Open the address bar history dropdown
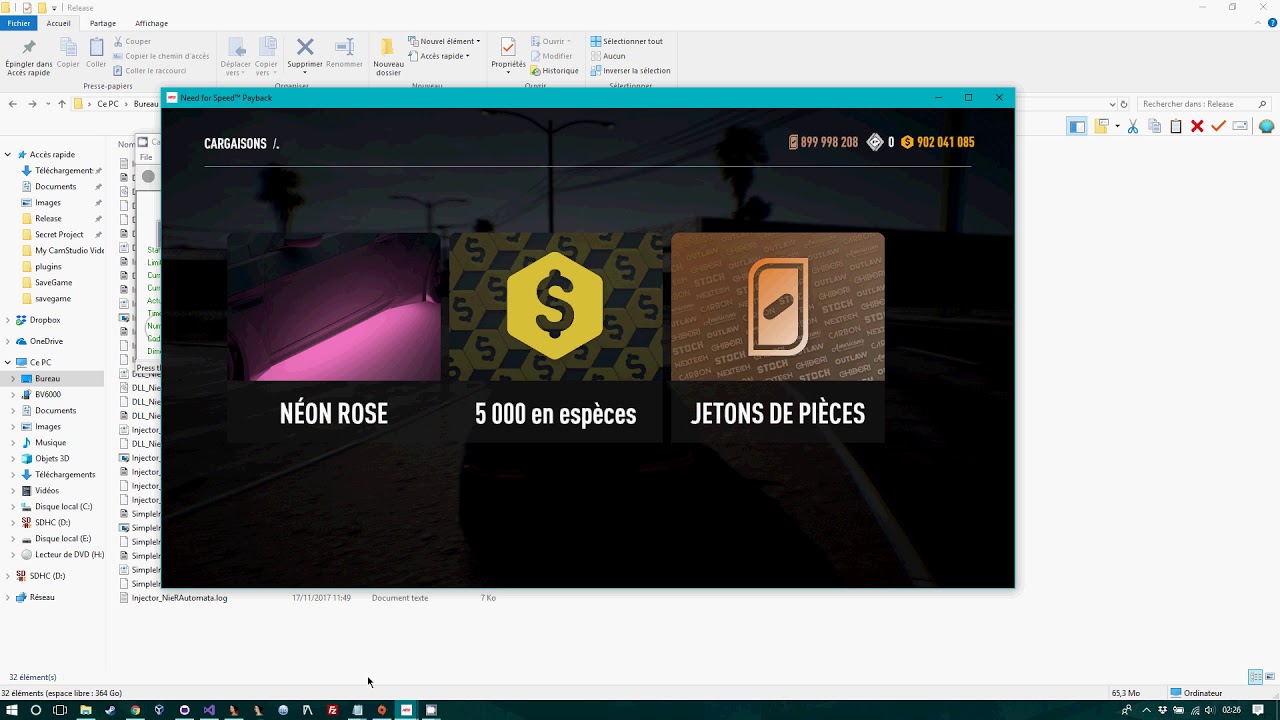The height and width of the screenshot is (720, 1280). pos(1112,104)
